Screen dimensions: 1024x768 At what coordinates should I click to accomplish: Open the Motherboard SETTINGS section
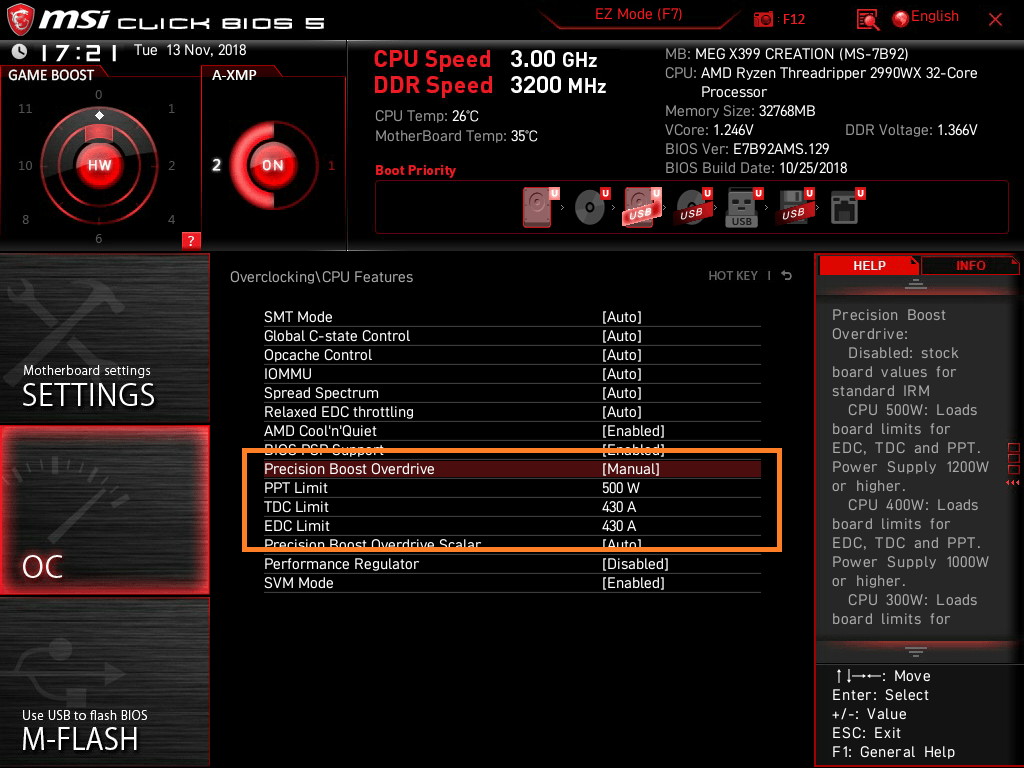[104, 338]
